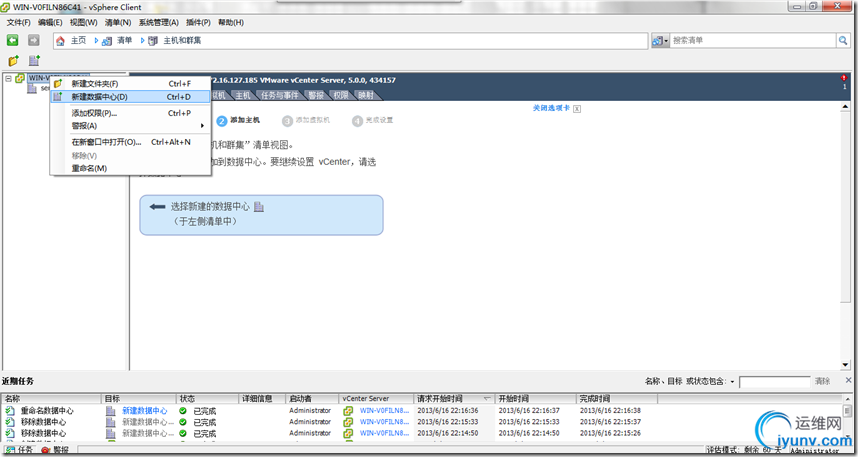The width and height of the screenshot is (858, 457).
Task: Click the 清单 breadcrumb link
Action: pos(125,41)
